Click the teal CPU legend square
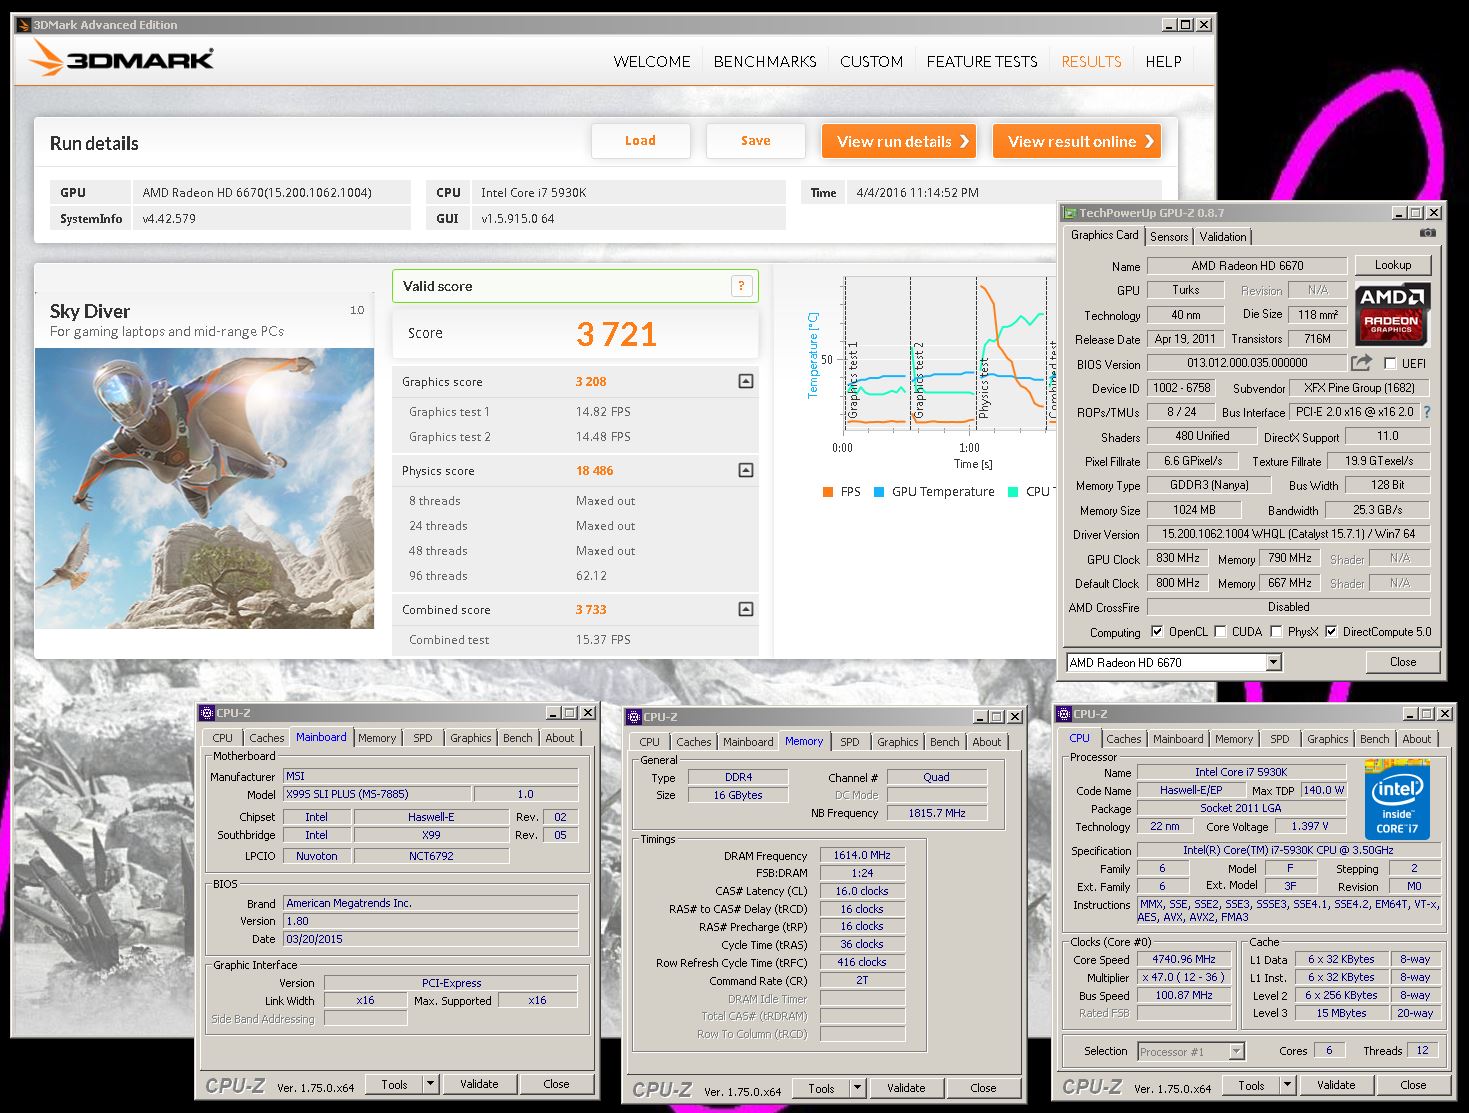This screenshot has width=1469, height=1113. tap(1013, 492)
